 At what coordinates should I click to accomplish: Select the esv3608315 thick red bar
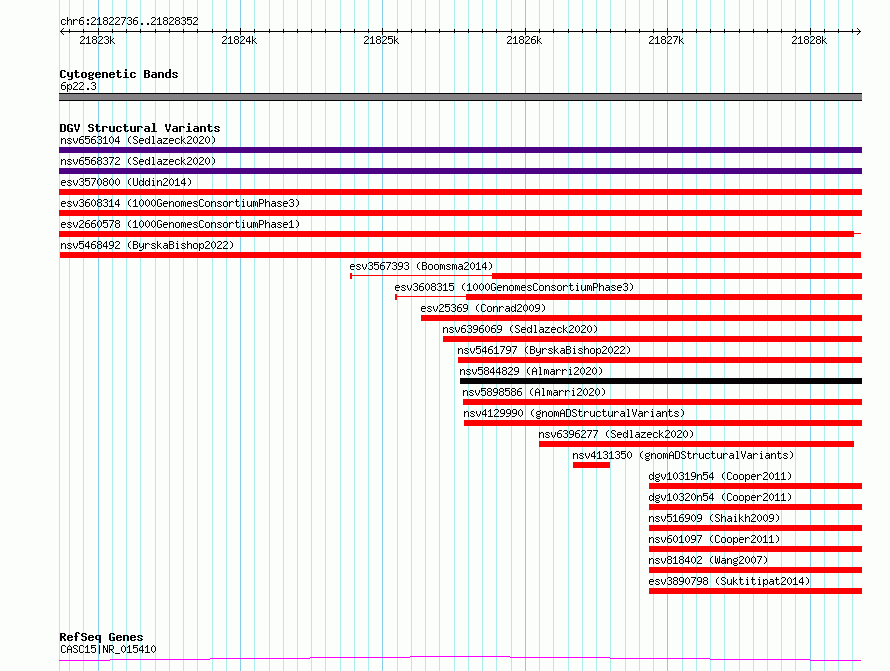664,297
